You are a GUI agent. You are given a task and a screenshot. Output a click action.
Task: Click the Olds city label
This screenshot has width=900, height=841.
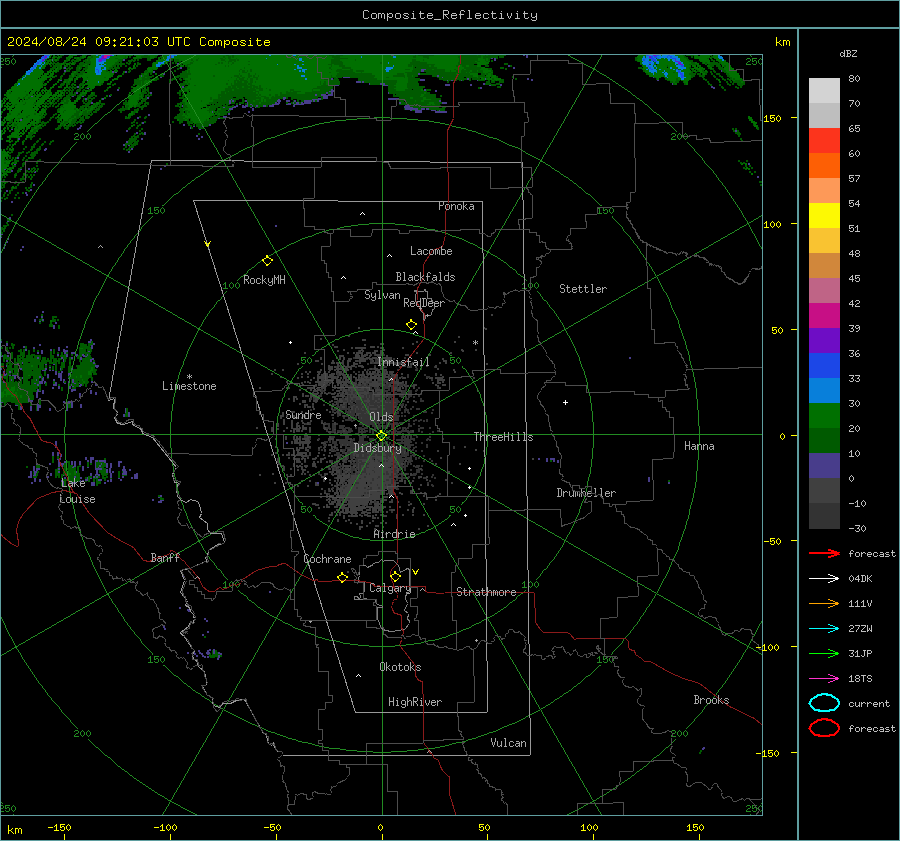381,417
